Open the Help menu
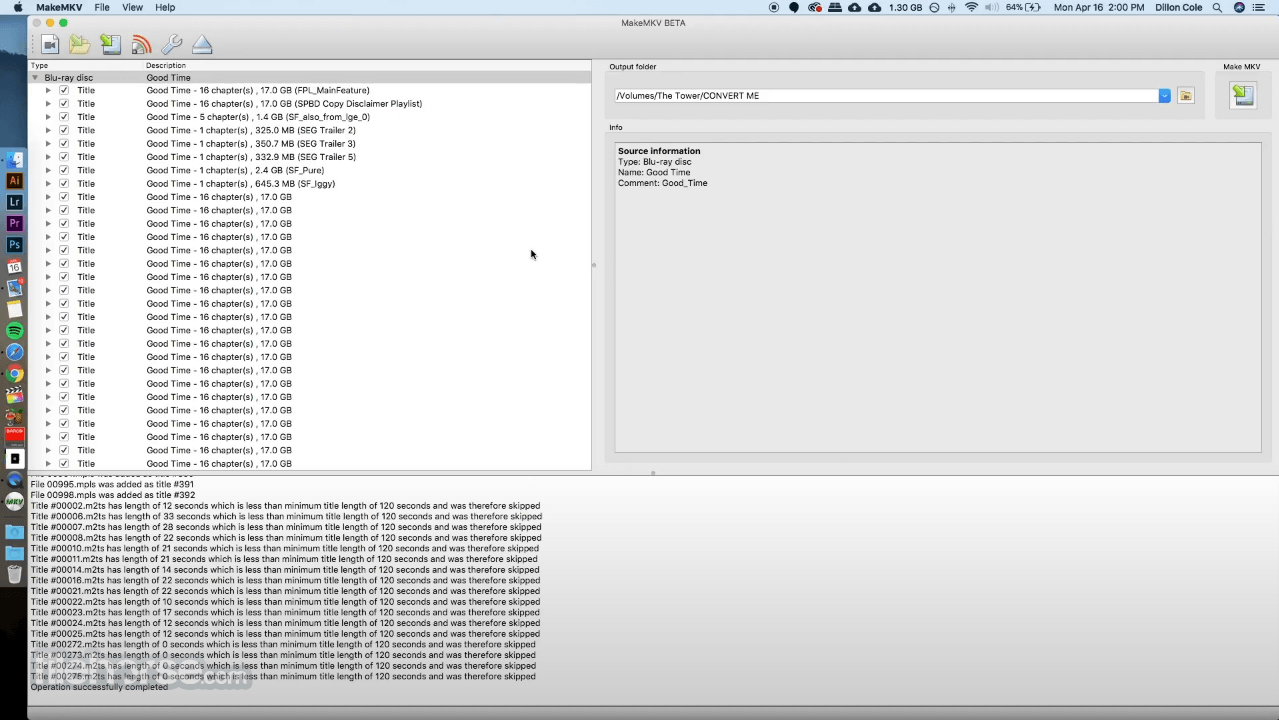Viewport: 1279px width, 720px height. (x=165, y=7)
